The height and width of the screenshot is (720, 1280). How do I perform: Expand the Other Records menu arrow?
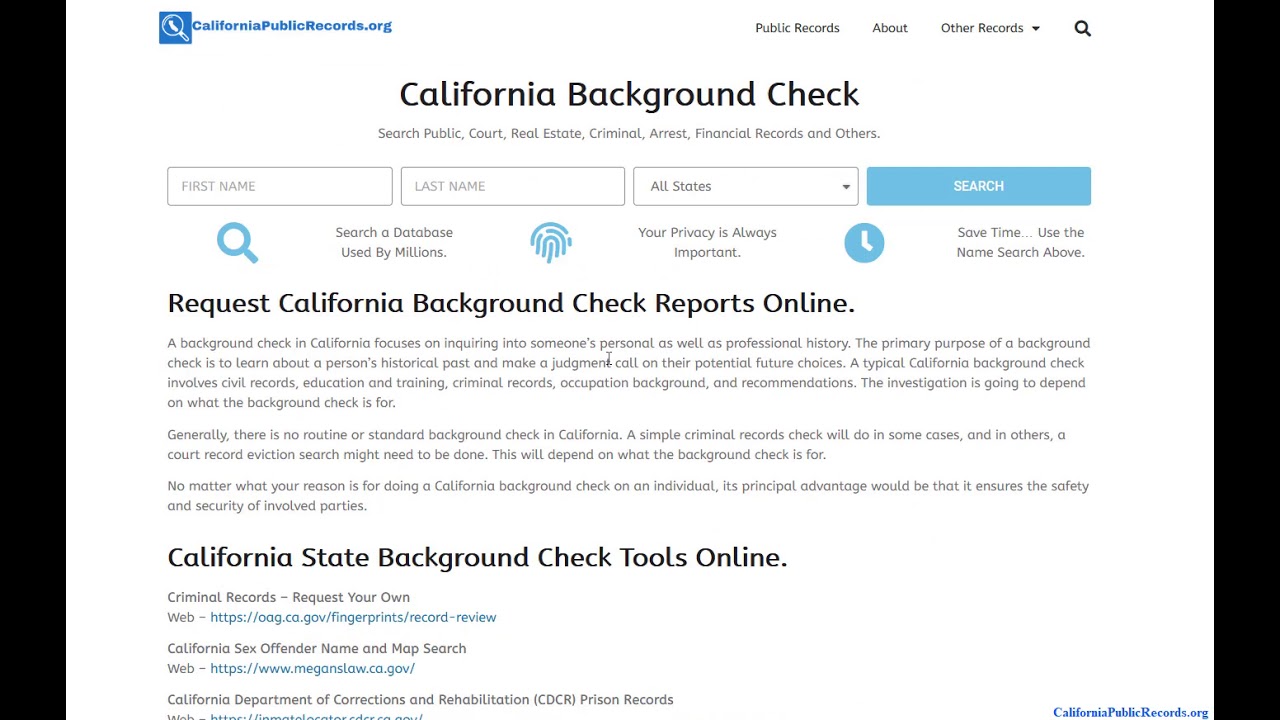click(1035, 29)
